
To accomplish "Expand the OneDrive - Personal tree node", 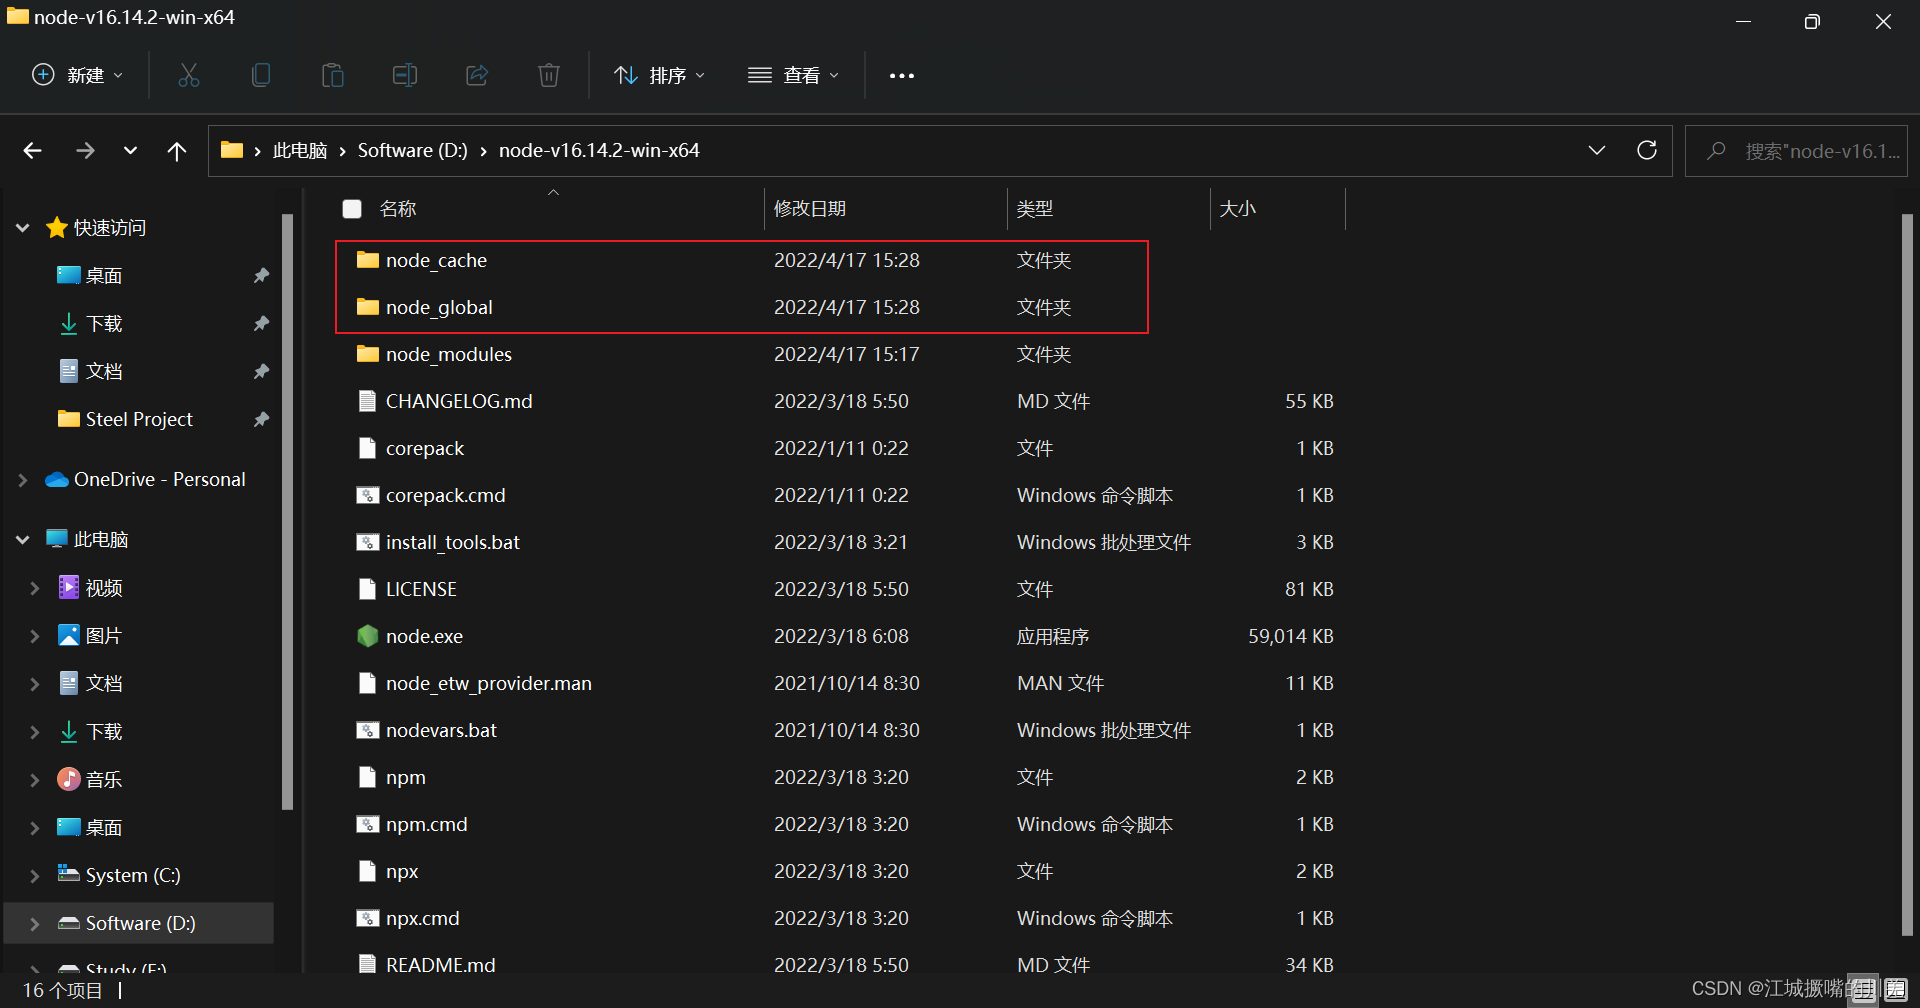I will 23,480.
